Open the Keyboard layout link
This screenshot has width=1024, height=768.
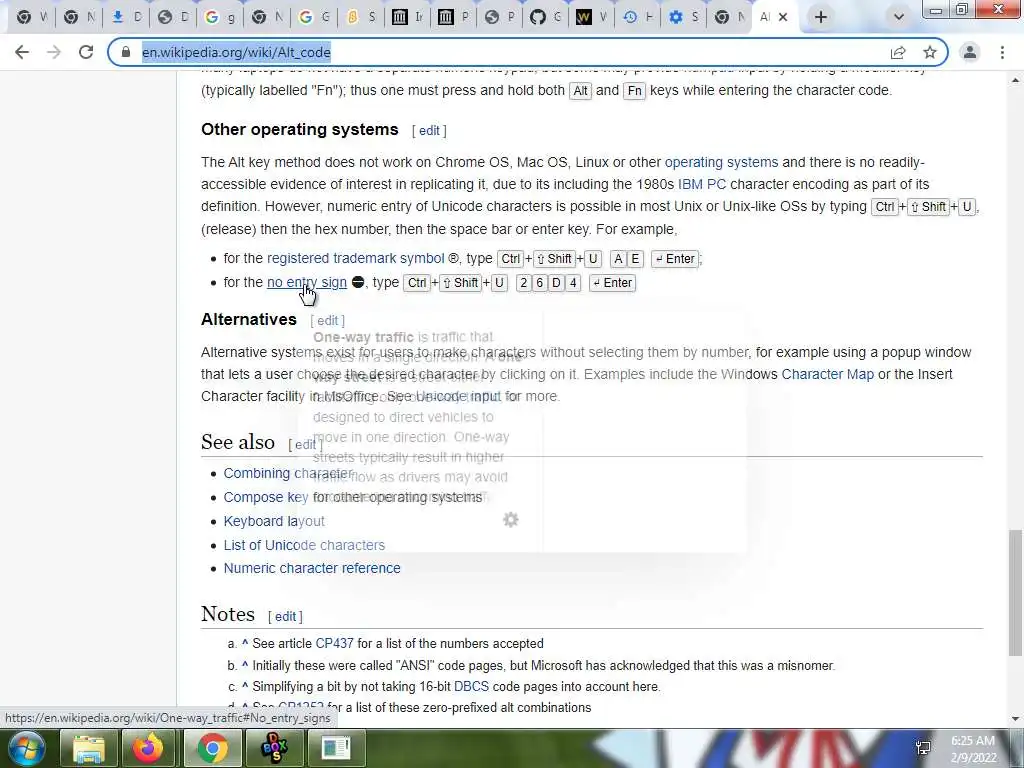tap(274, 521)
